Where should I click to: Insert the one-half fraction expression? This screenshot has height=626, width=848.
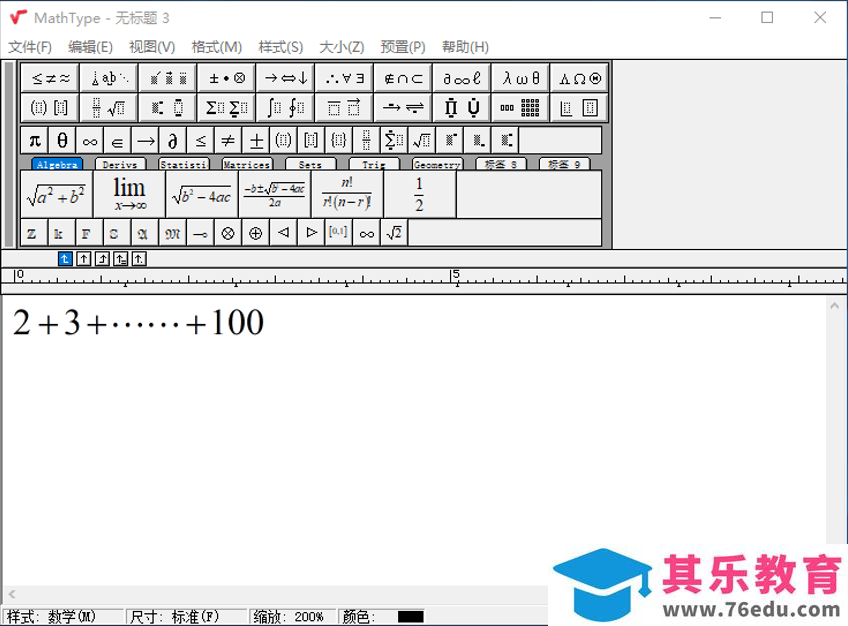(420, 195)
